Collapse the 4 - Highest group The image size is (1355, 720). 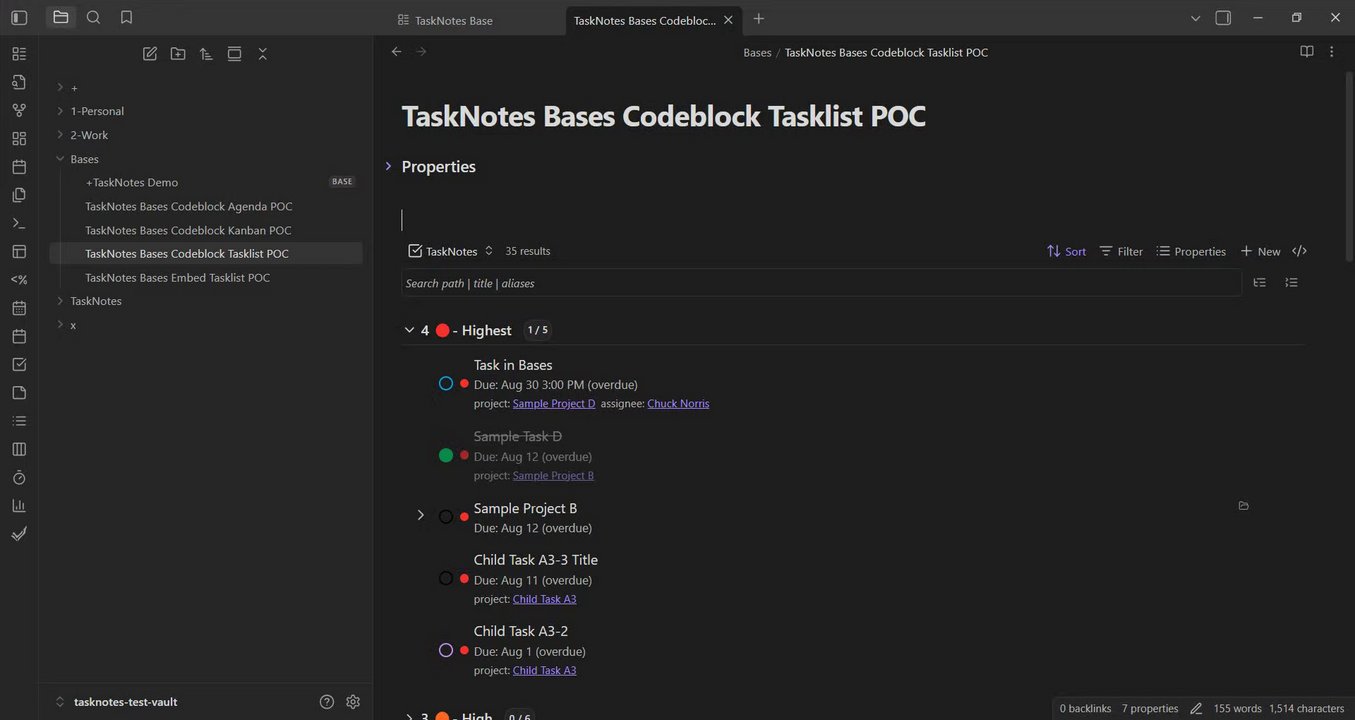(x=409, y=330)
